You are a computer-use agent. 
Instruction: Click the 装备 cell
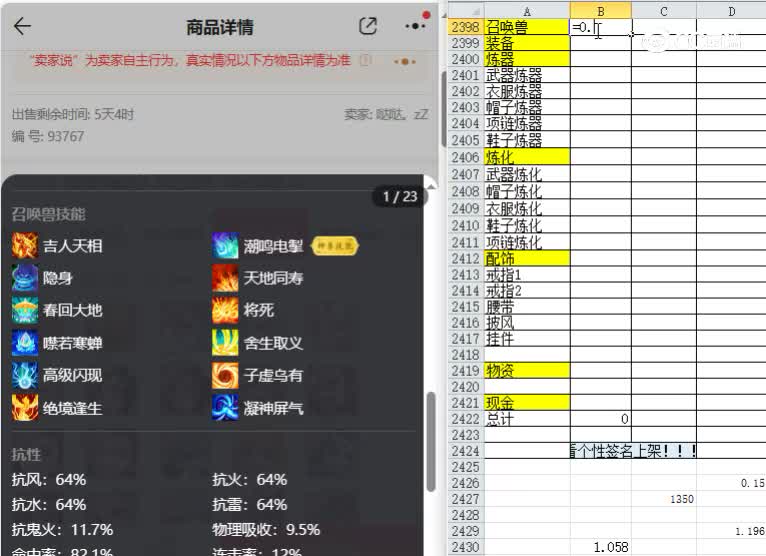tap(527, 43)
